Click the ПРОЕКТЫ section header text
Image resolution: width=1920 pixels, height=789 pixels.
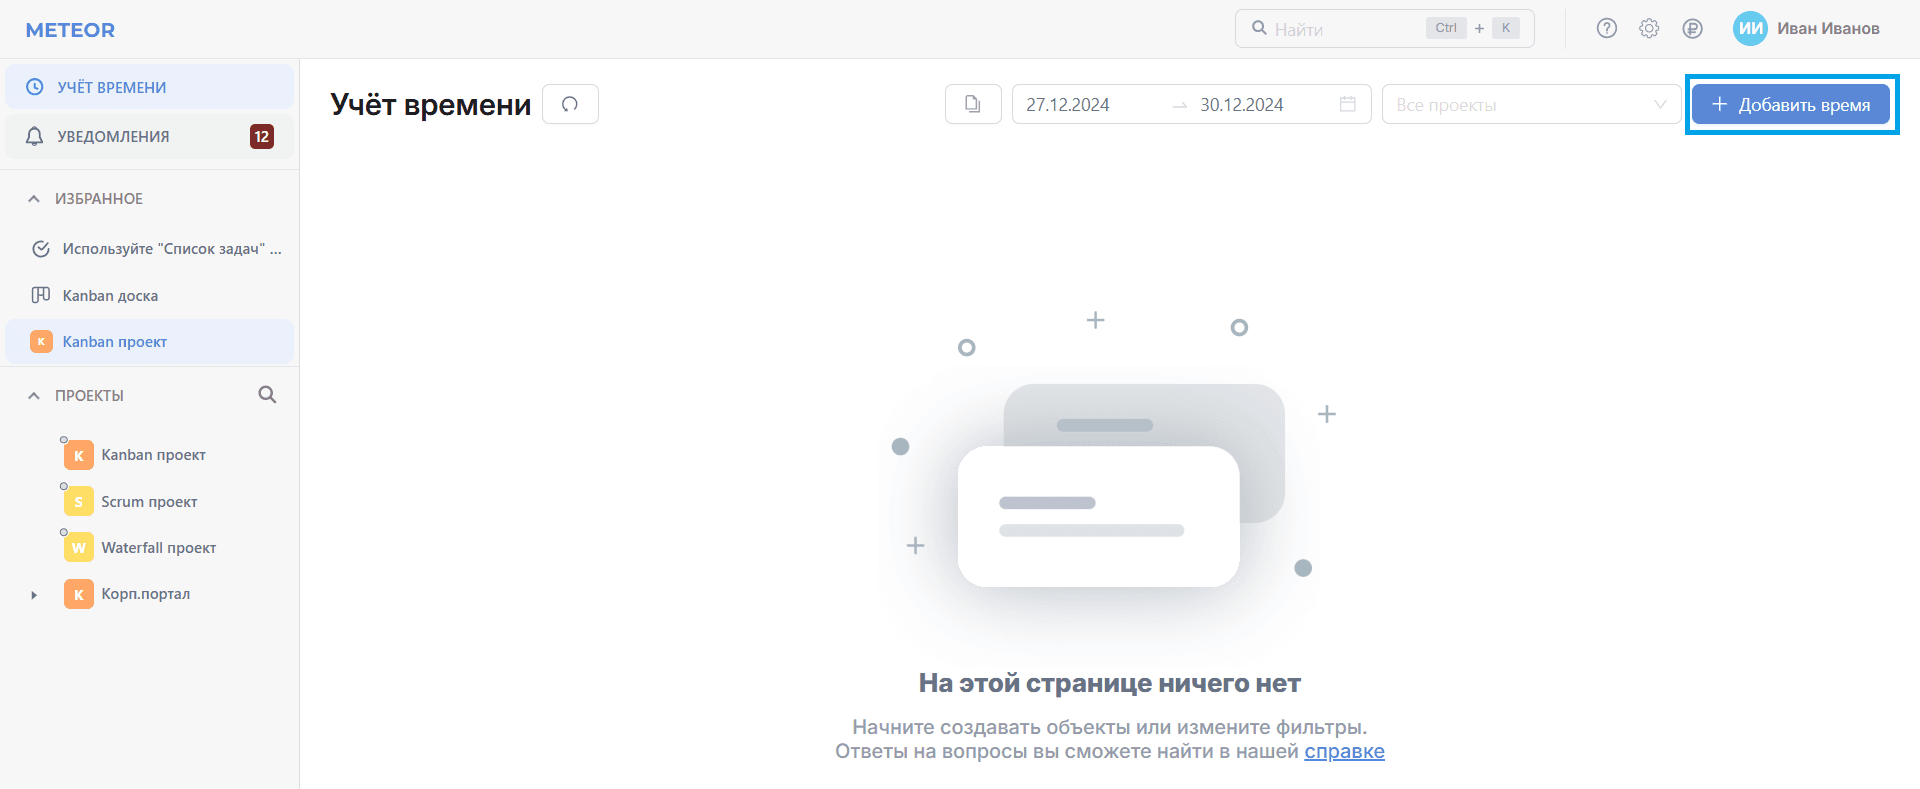pos(89,396)
